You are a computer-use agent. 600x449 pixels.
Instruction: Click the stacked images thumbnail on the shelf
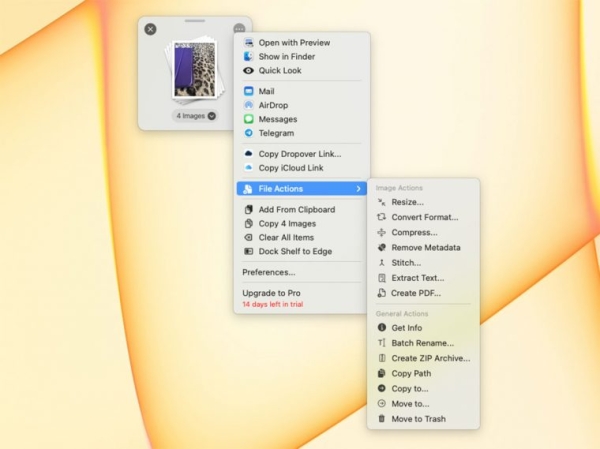pos(195,70)
